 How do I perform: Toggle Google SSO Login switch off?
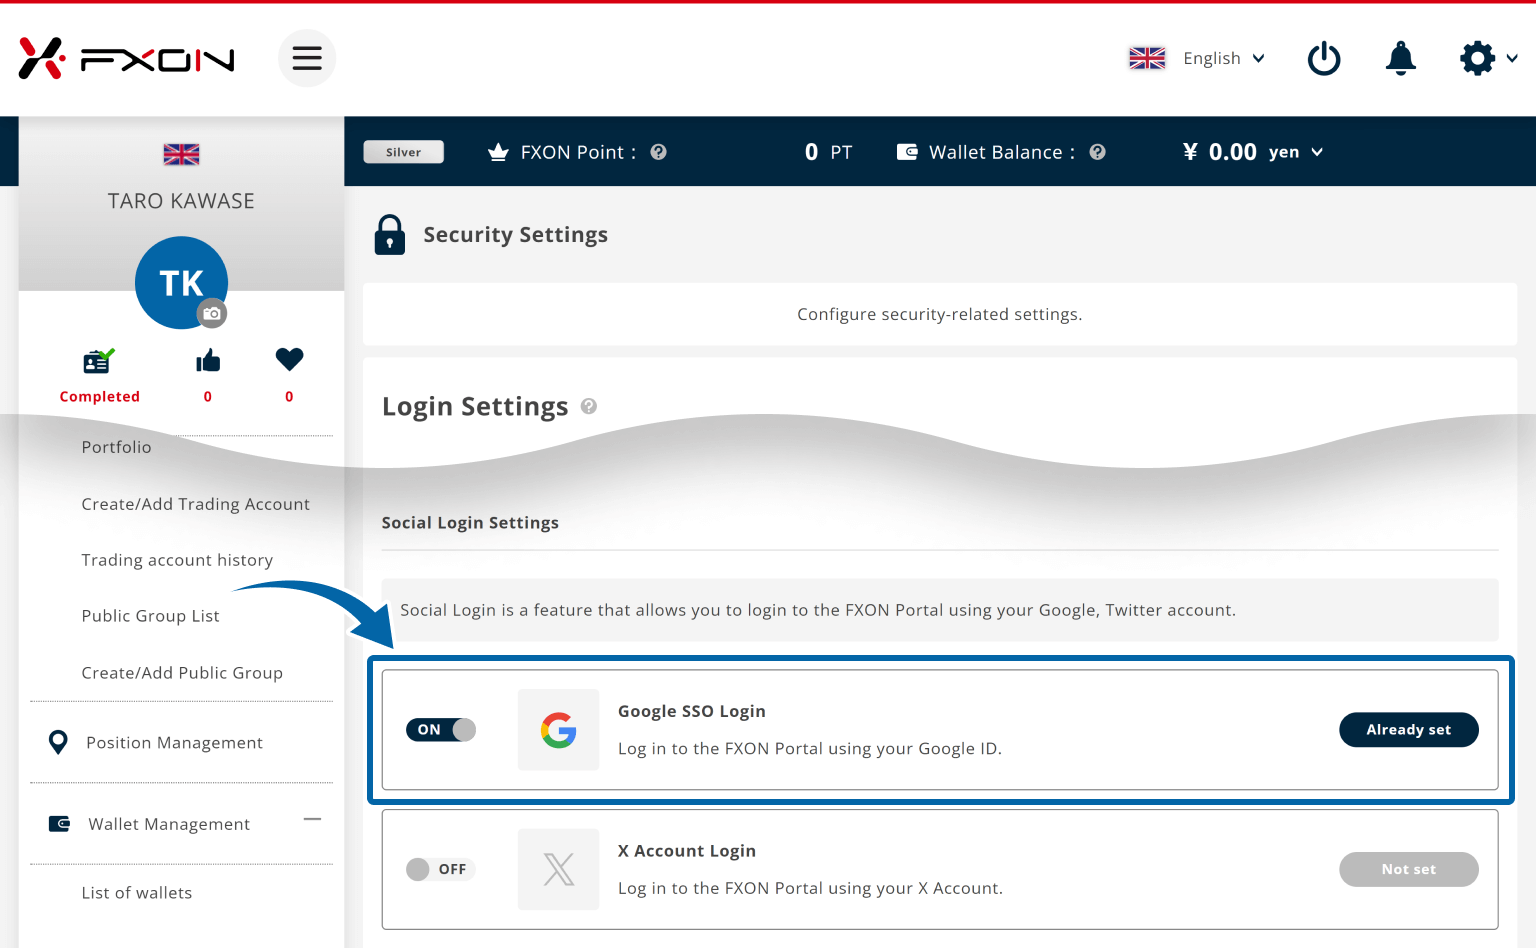coord(441,730)
